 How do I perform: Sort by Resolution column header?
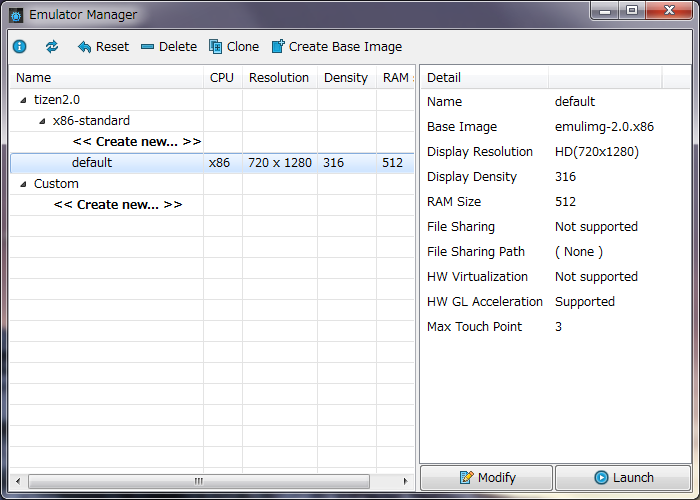pyautogui.click(x=280, y=78)
